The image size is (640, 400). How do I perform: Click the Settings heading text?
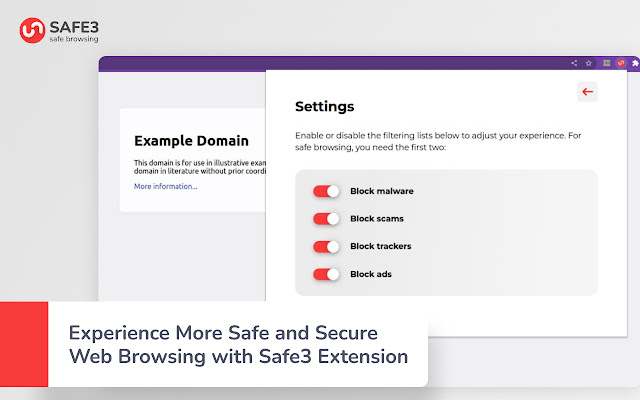click(x=324, y=107)
